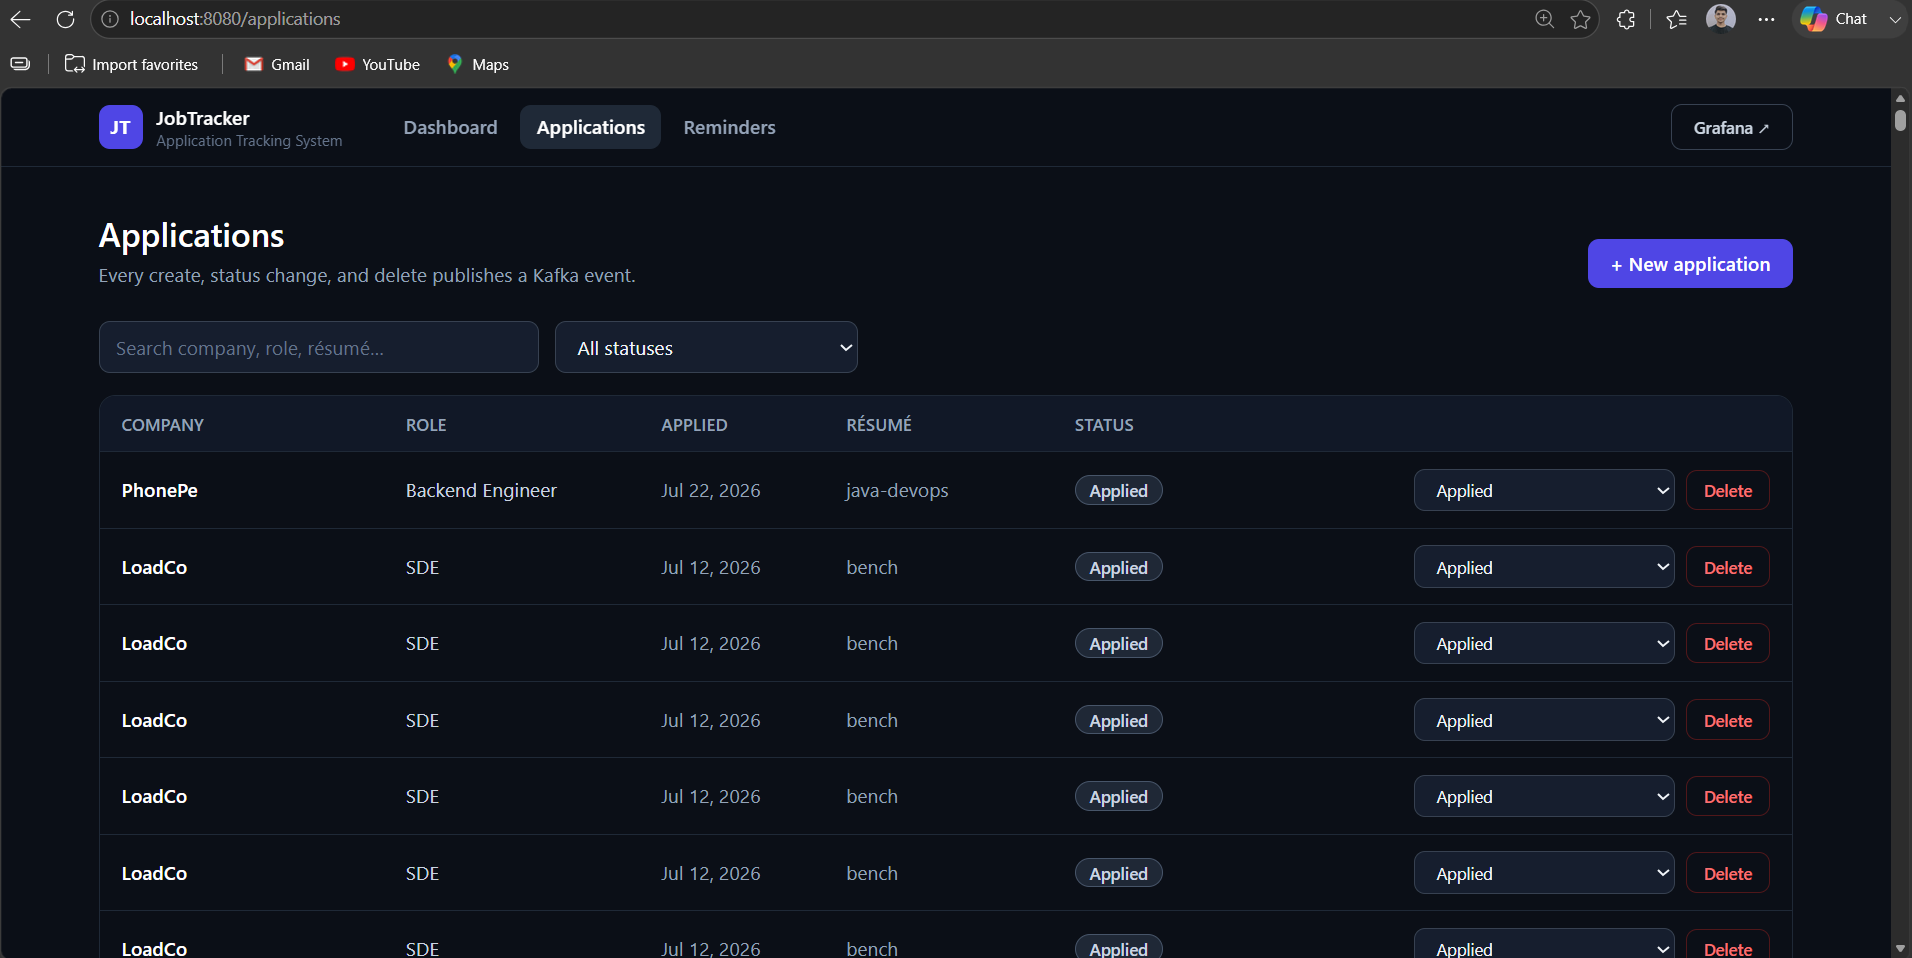
Task: Open browser extensions puzzle icon
Action: [x=1626, y=19]
